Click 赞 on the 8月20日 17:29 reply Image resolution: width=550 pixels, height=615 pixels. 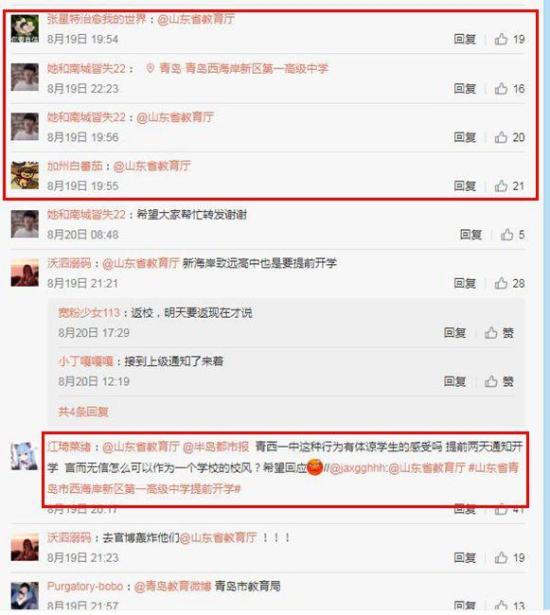point(499,333)
